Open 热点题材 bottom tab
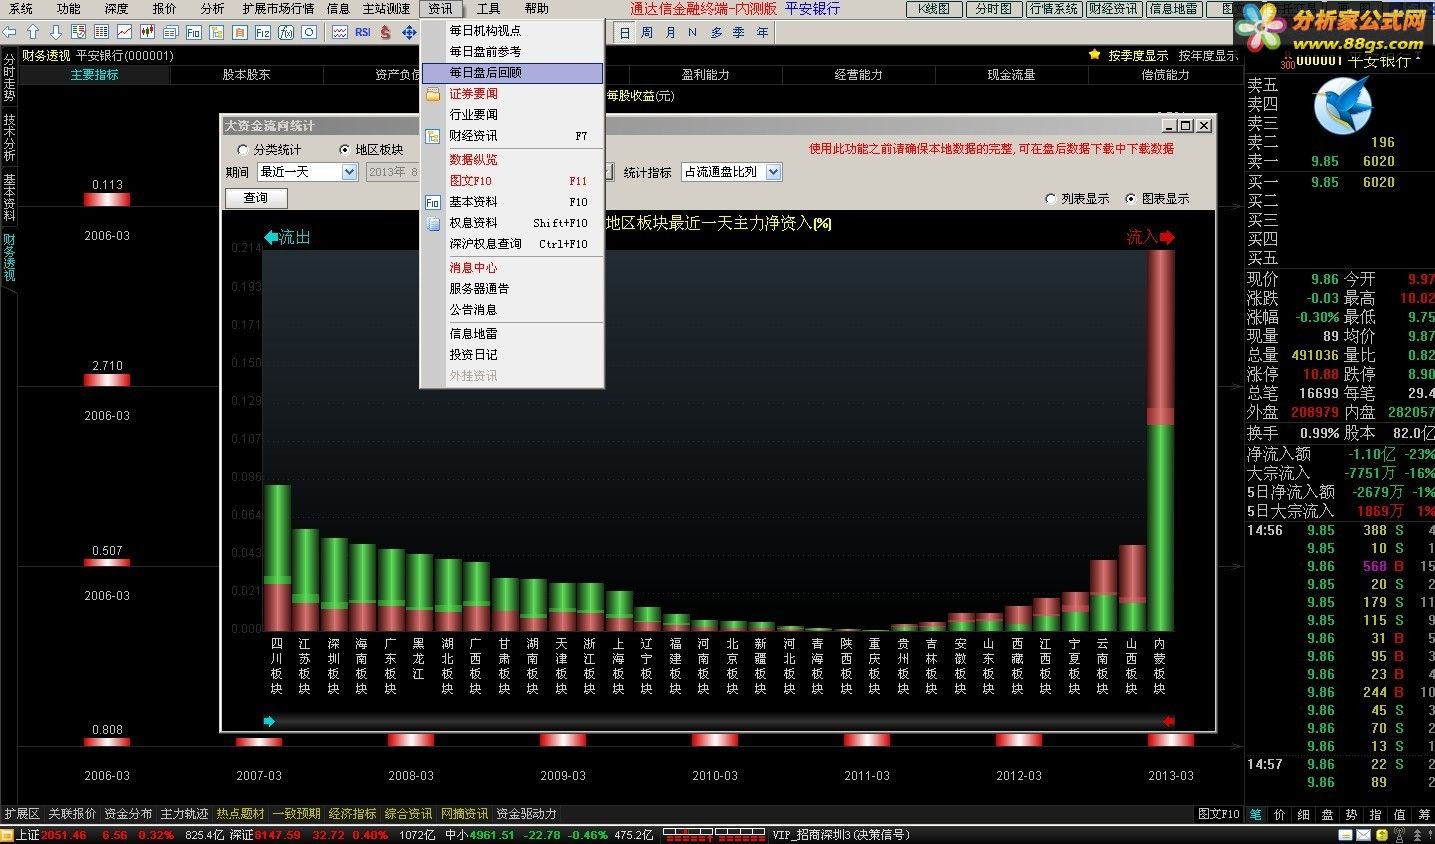 tap(241, 814)
